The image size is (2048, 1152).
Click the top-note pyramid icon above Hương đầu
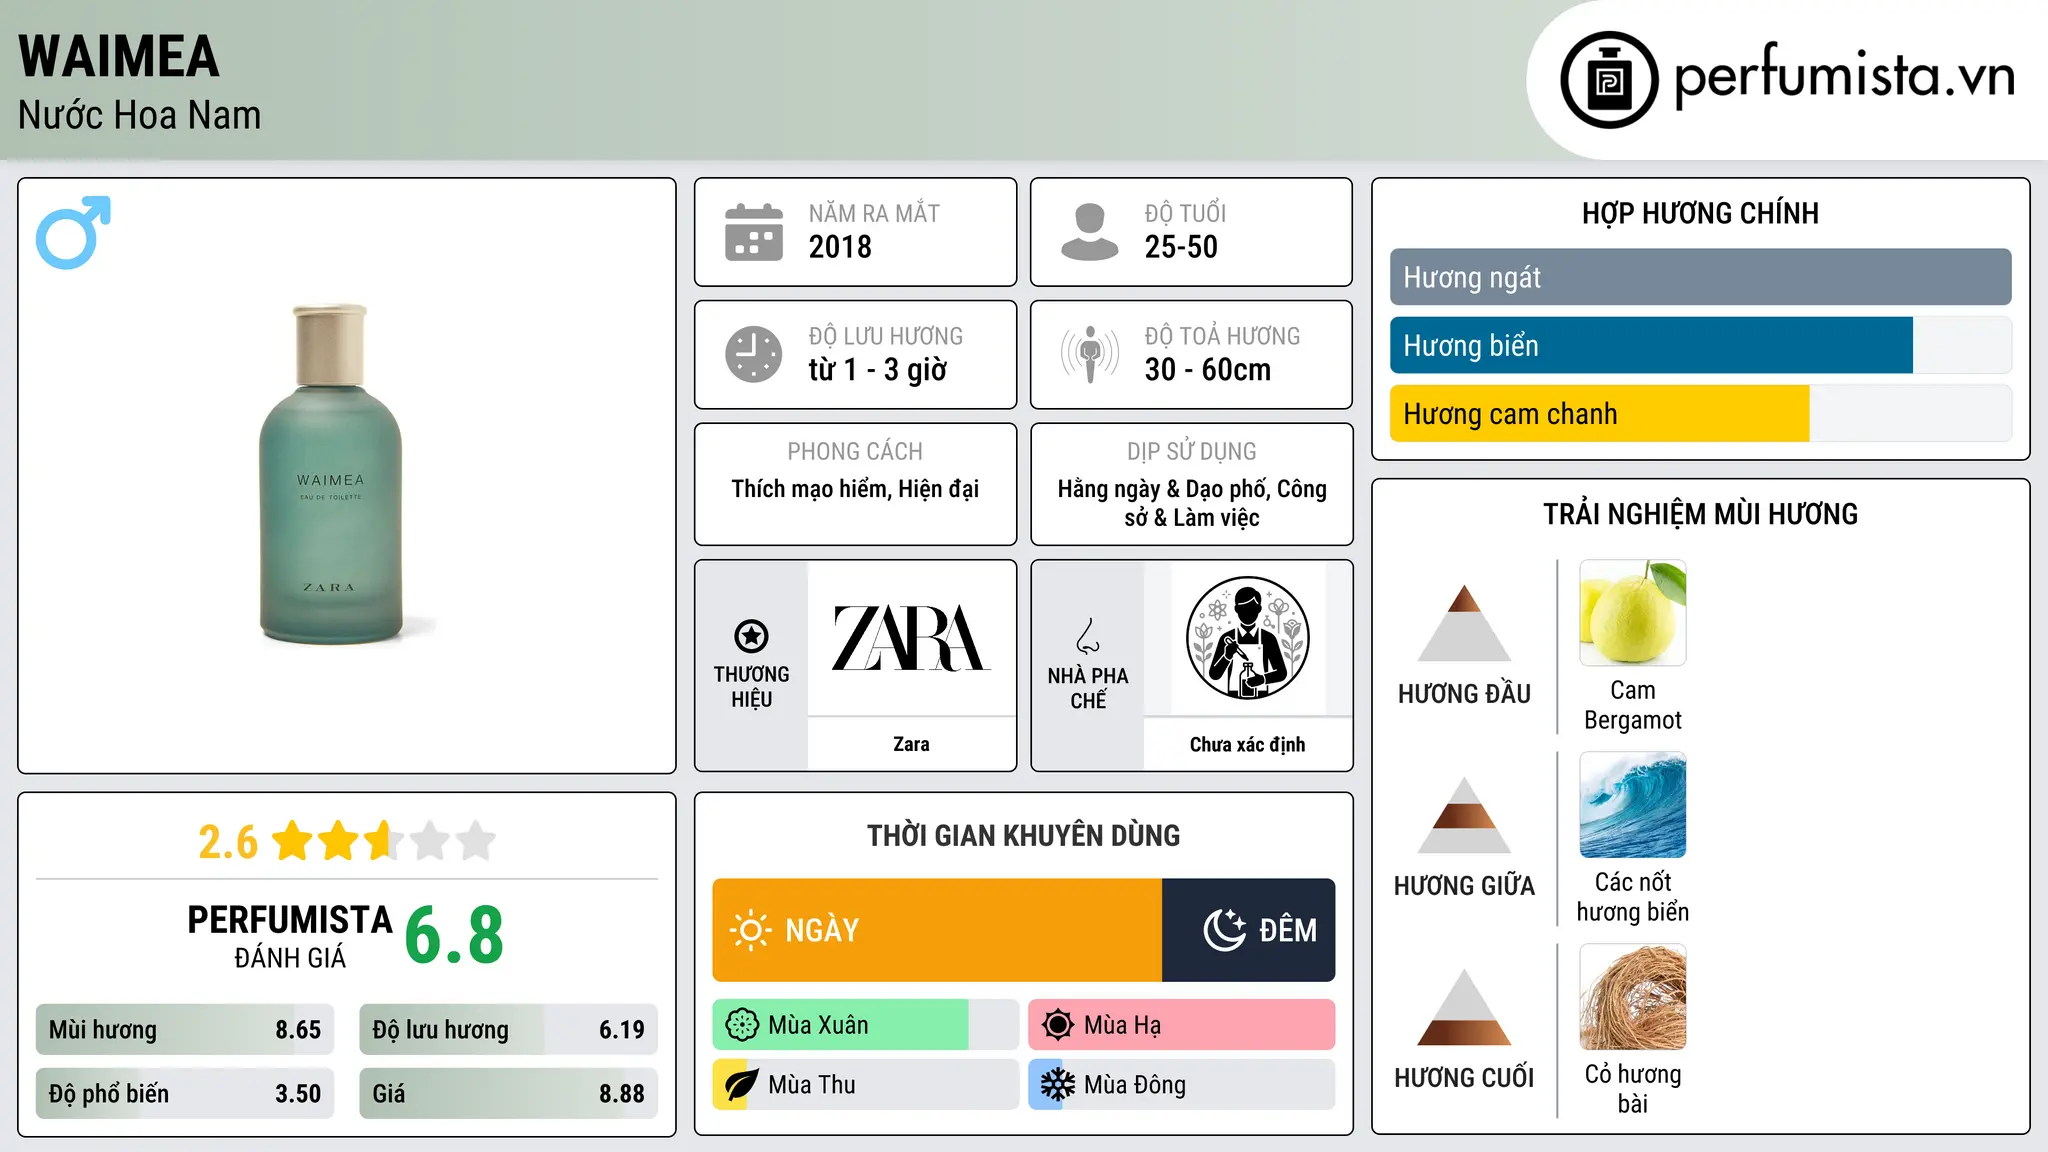(1464, 623)
